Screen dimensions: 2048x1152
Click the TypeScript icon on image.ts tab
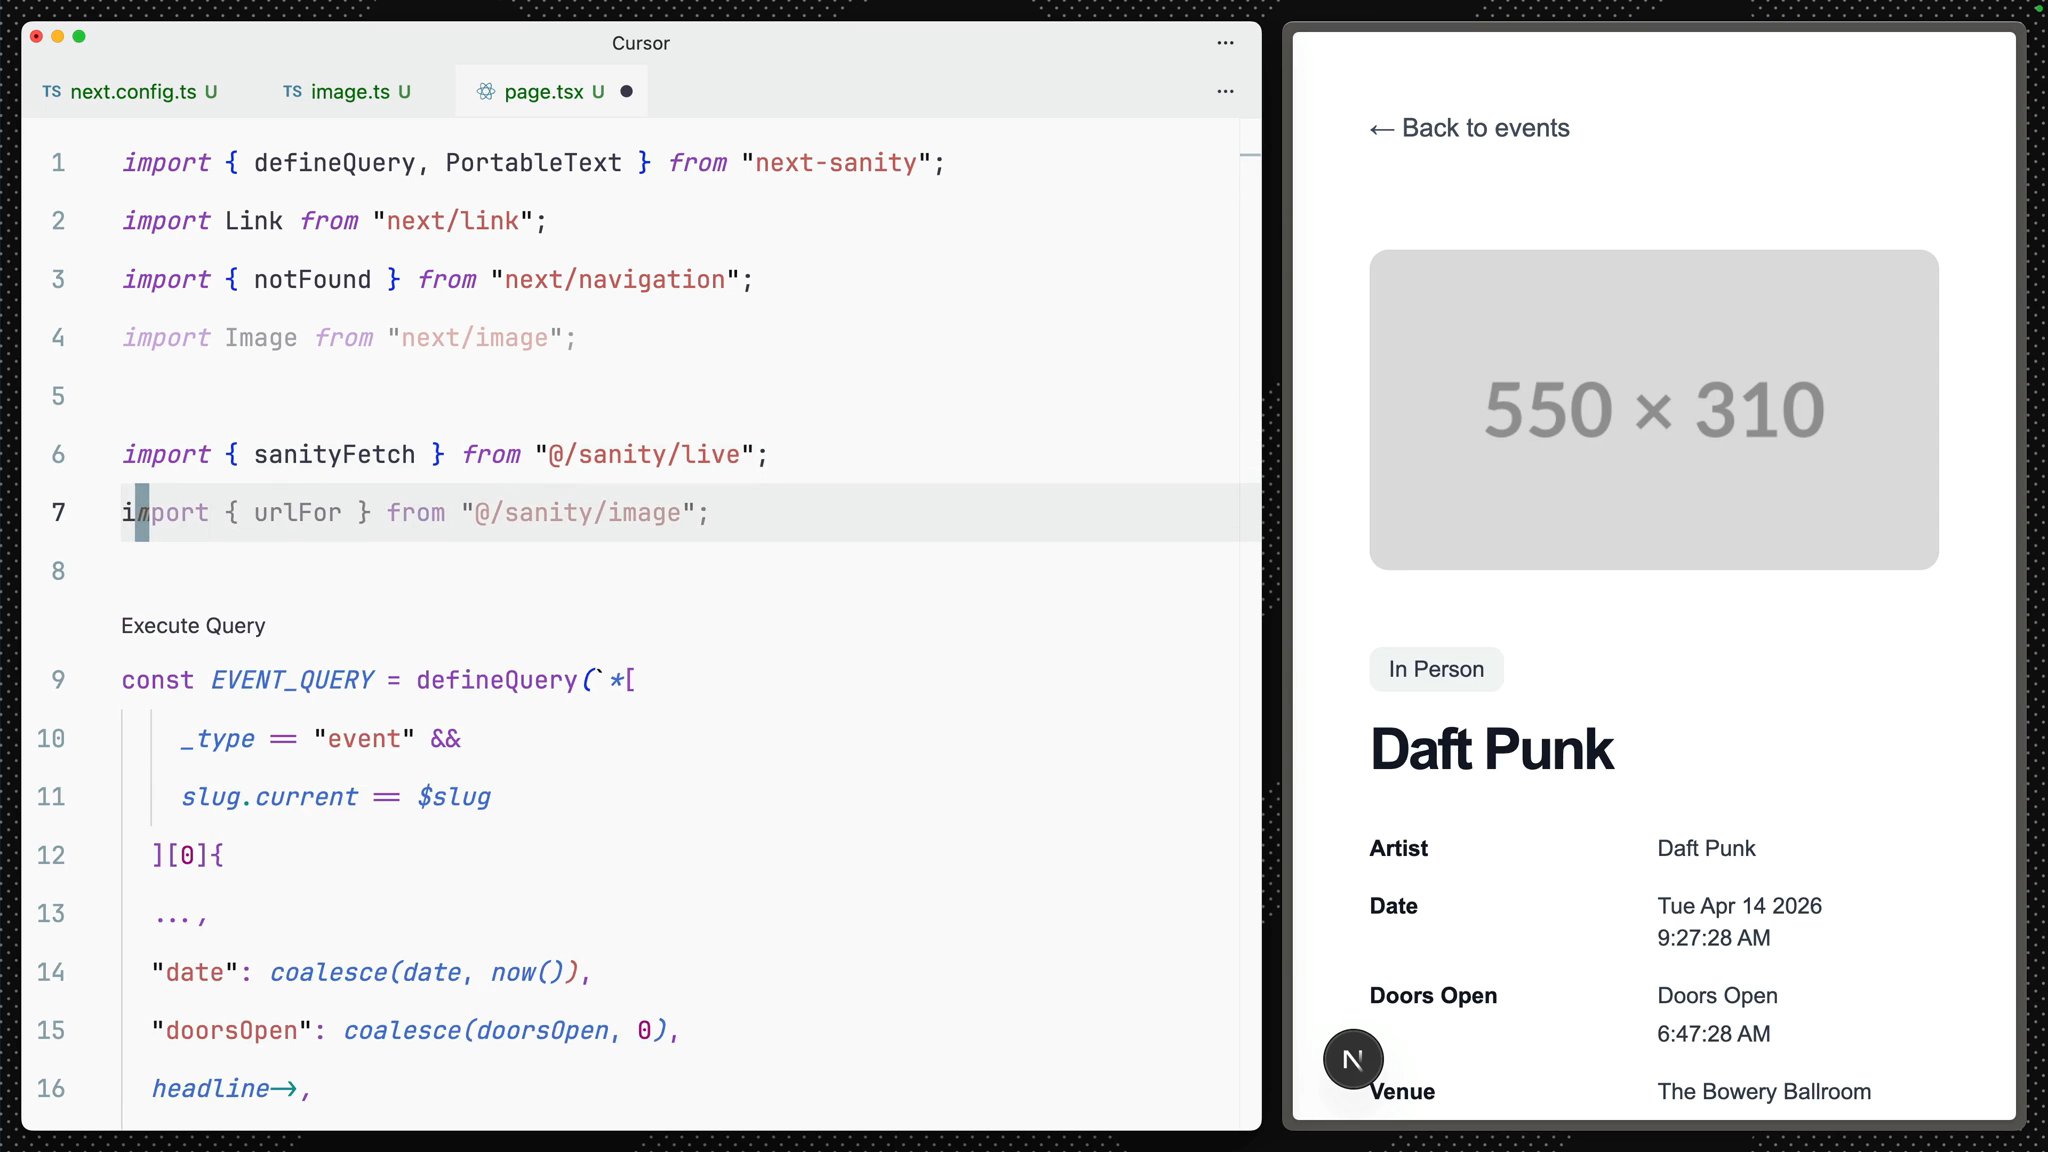click(x=292, y=92)
